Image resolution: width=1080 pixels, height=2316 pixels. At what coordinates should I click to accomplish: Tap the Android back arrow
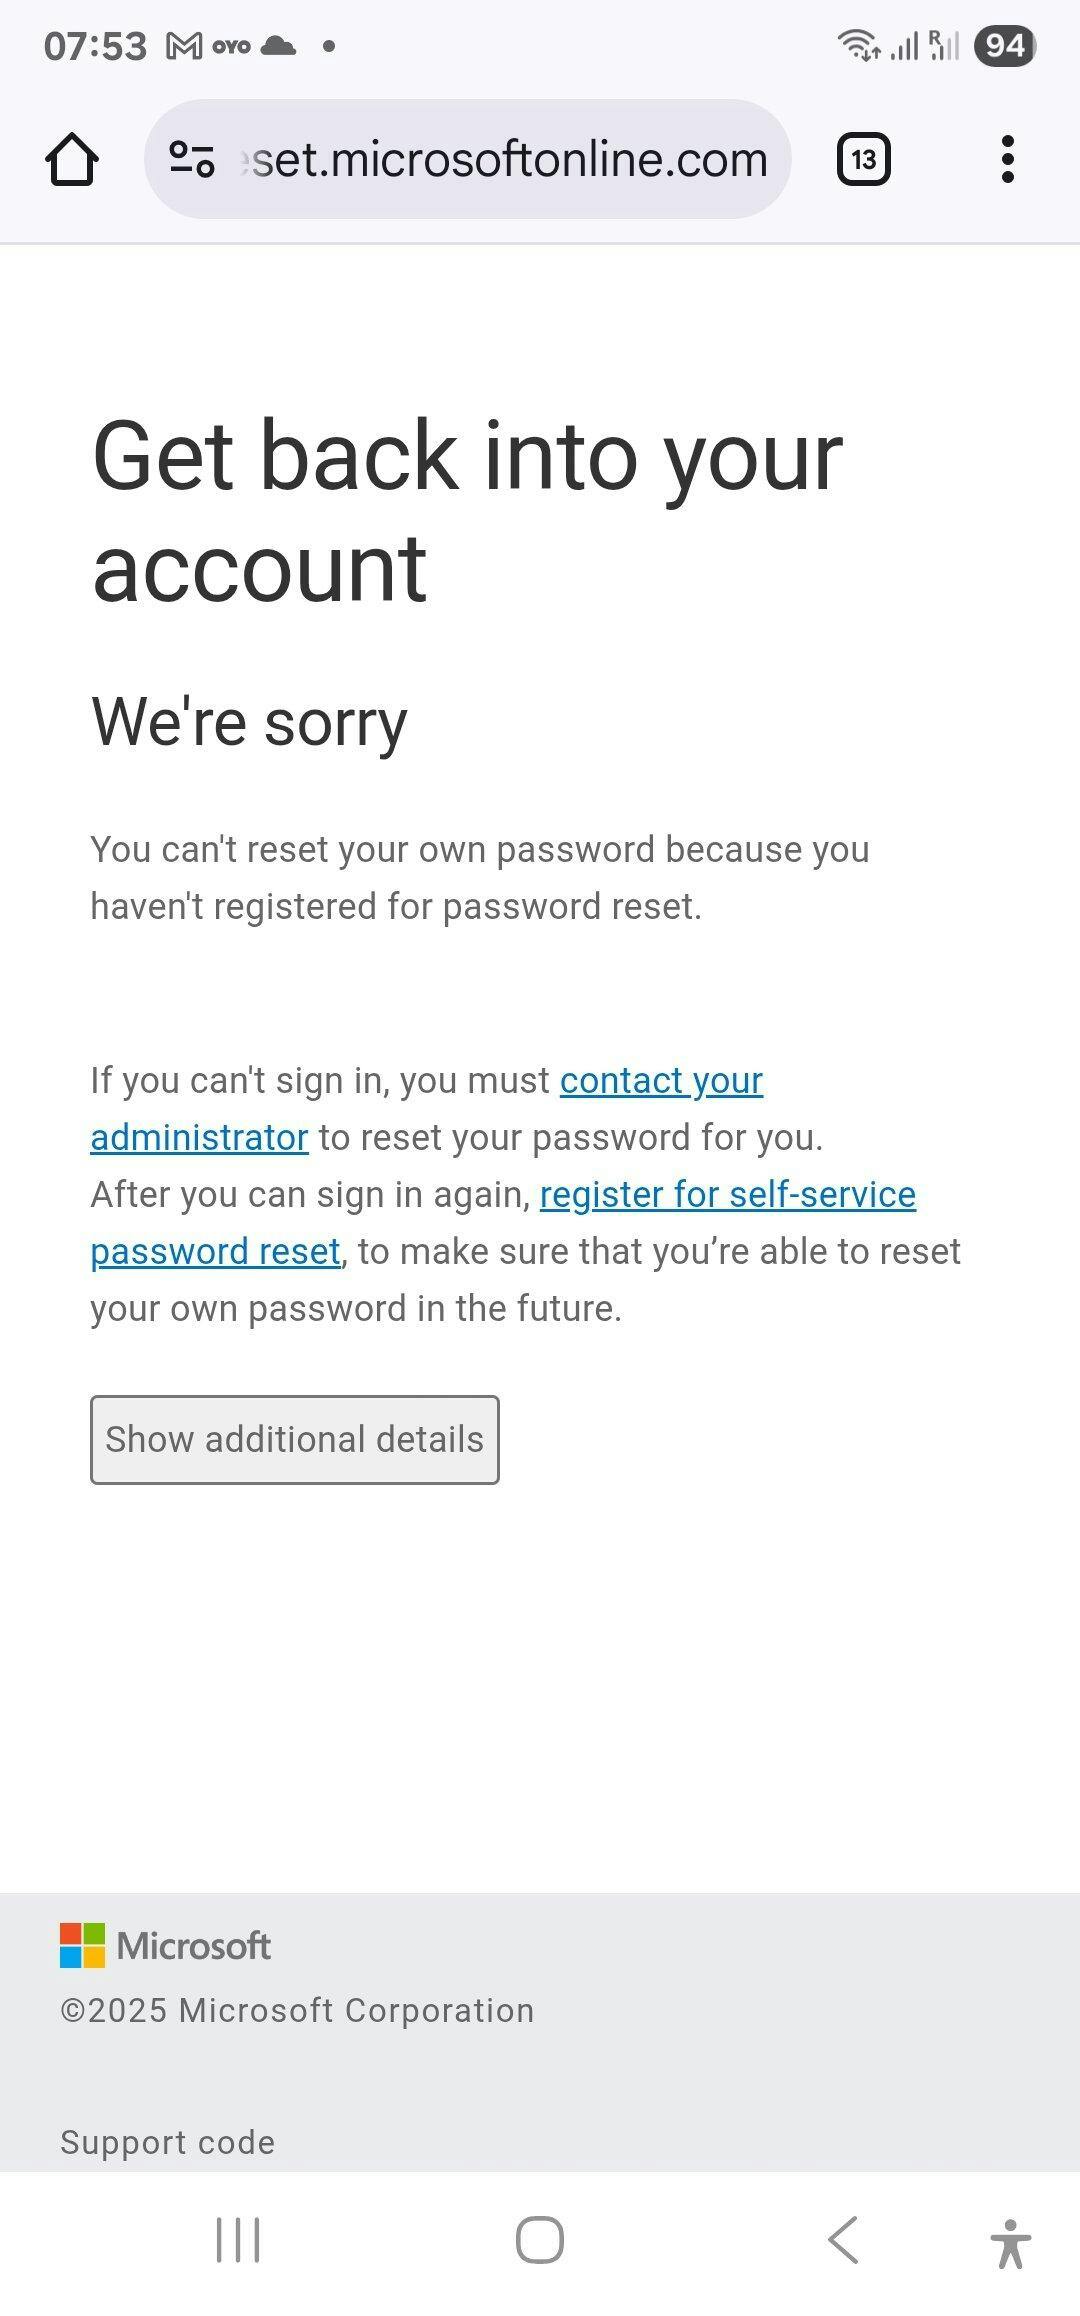843,2240
